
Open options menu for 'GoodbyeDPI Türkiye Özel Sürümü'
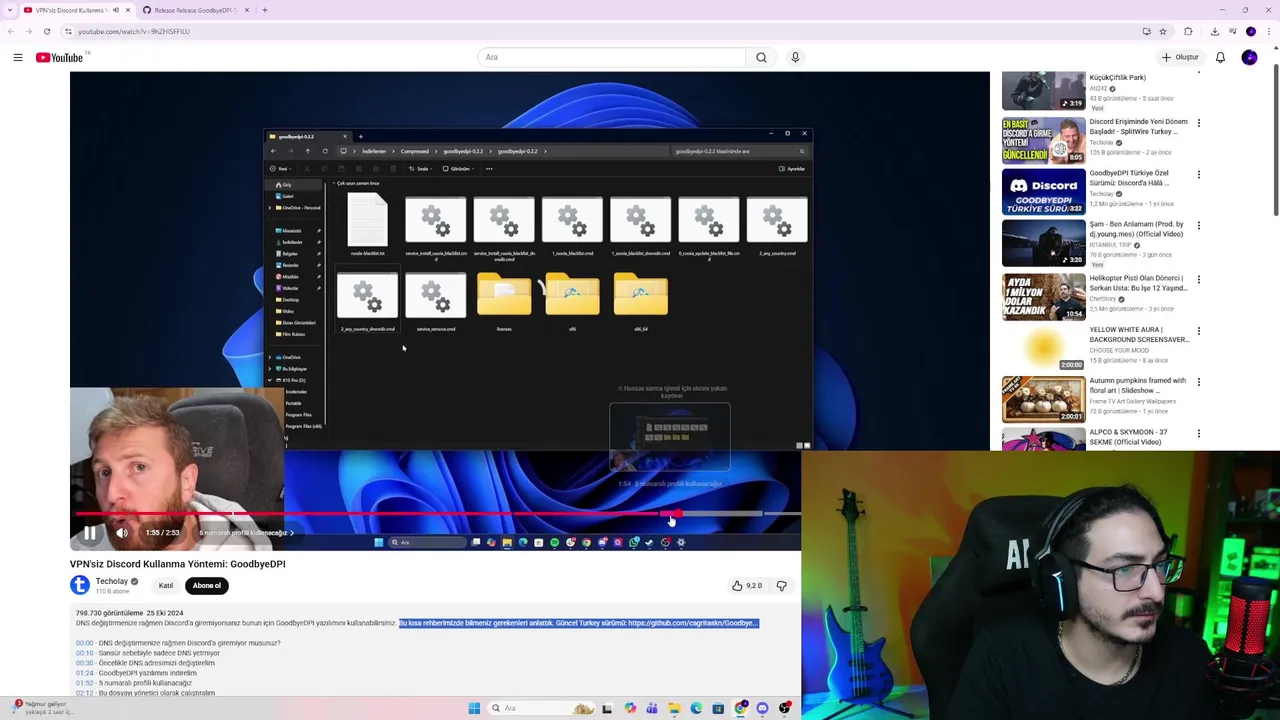pos(1198,175)
